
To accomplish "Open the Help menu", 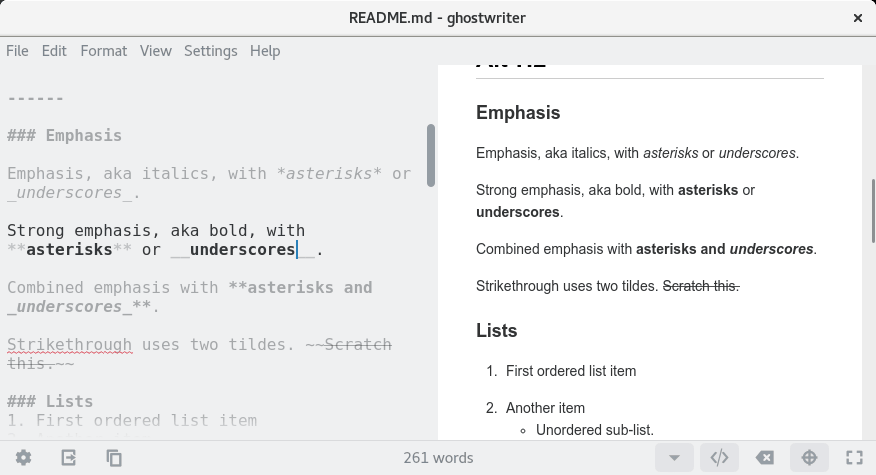I will point(265,51).
